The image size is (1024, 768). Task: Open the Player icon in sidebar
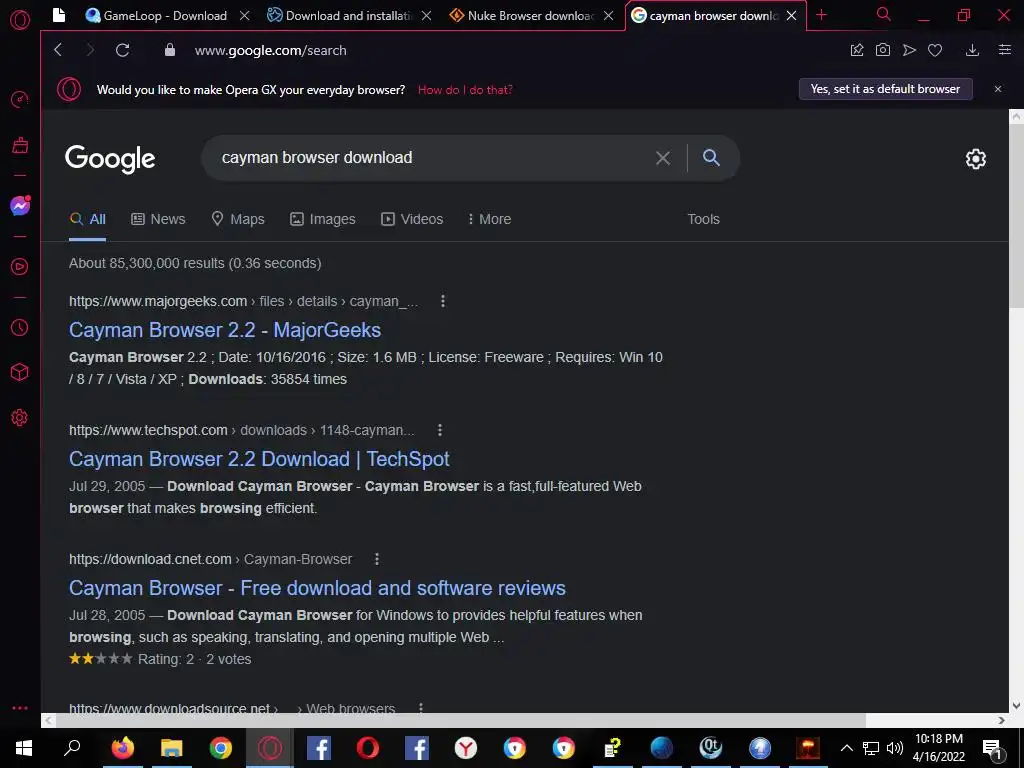(x=20, y=266)
